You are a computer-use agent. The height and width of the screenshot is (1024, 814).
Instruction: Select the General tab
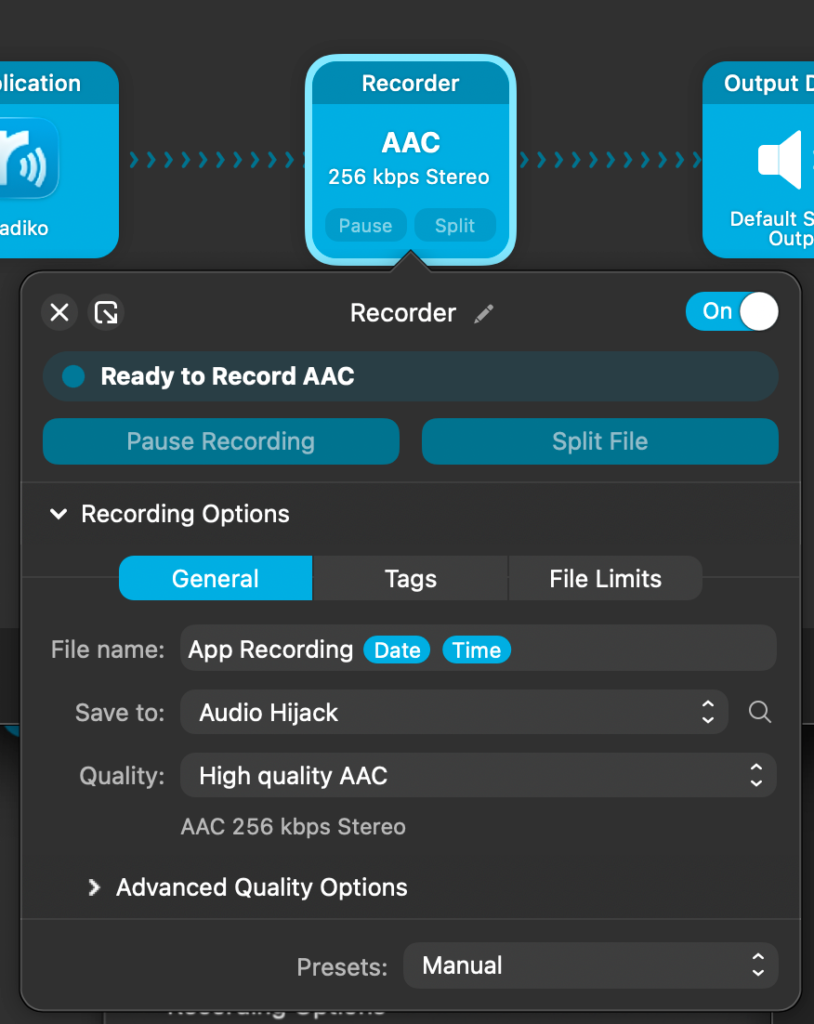(215, 579)
